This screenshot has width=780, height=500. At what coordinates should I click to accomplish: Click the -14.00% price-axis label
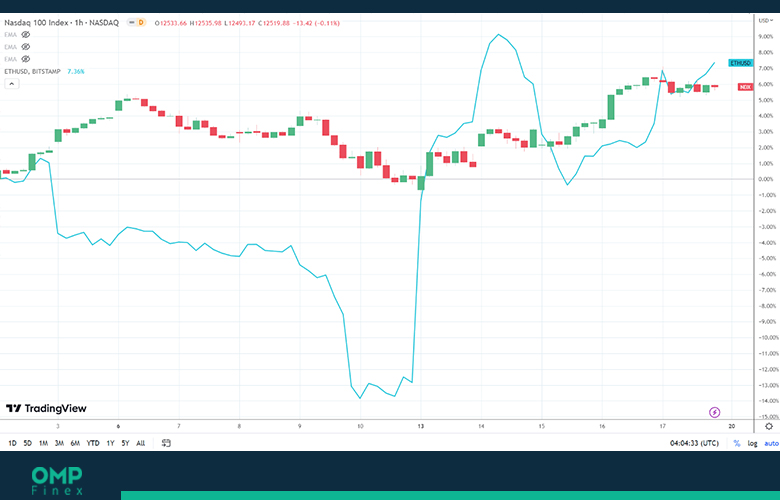[x=767, y=401]
